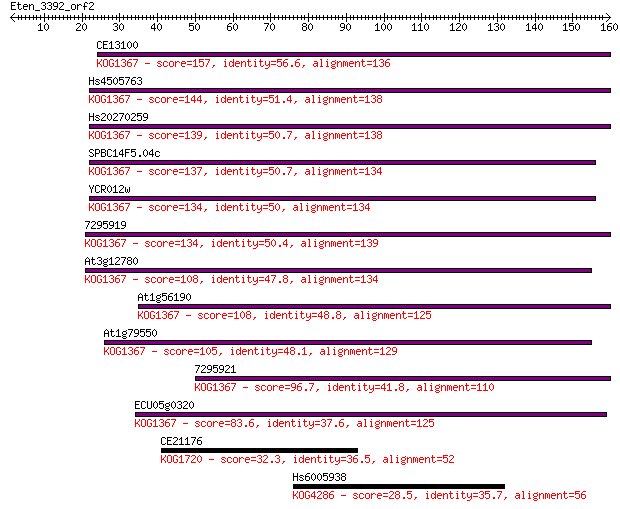Screen dimensions: 620x509
Task: Open the ECU05g0320 hit label
Action: pyautogui.click(x=164, y=405)
